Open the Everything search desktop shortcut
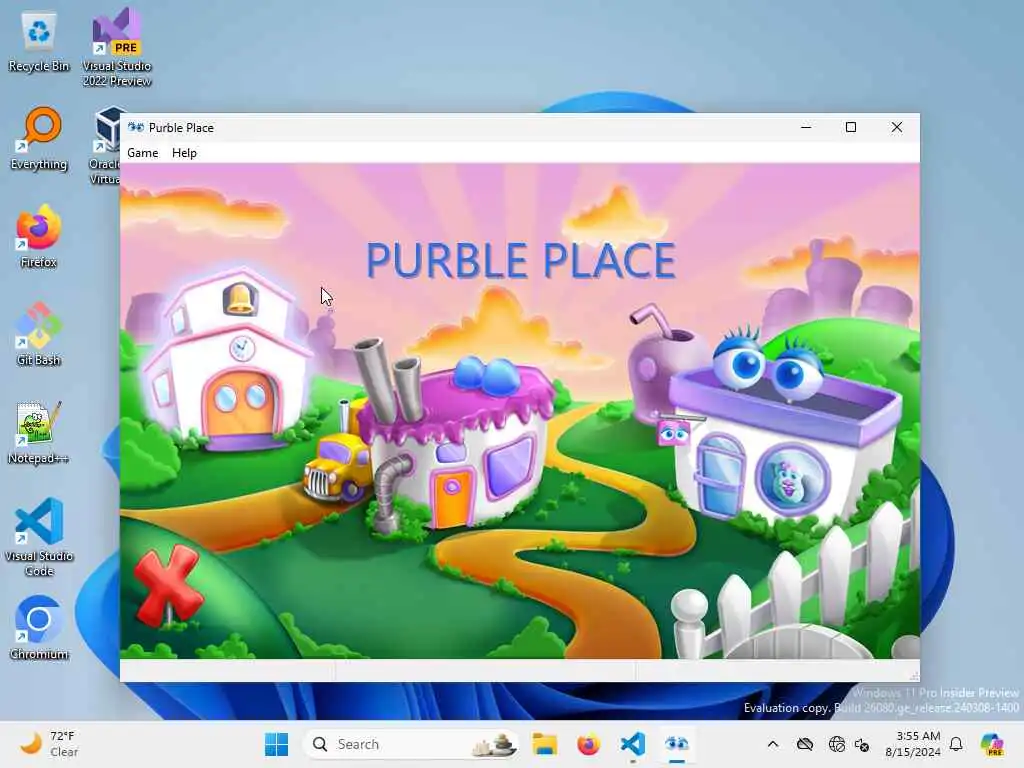The width and height of the screenshot is (1024, 768). click(x=39, y=139)
